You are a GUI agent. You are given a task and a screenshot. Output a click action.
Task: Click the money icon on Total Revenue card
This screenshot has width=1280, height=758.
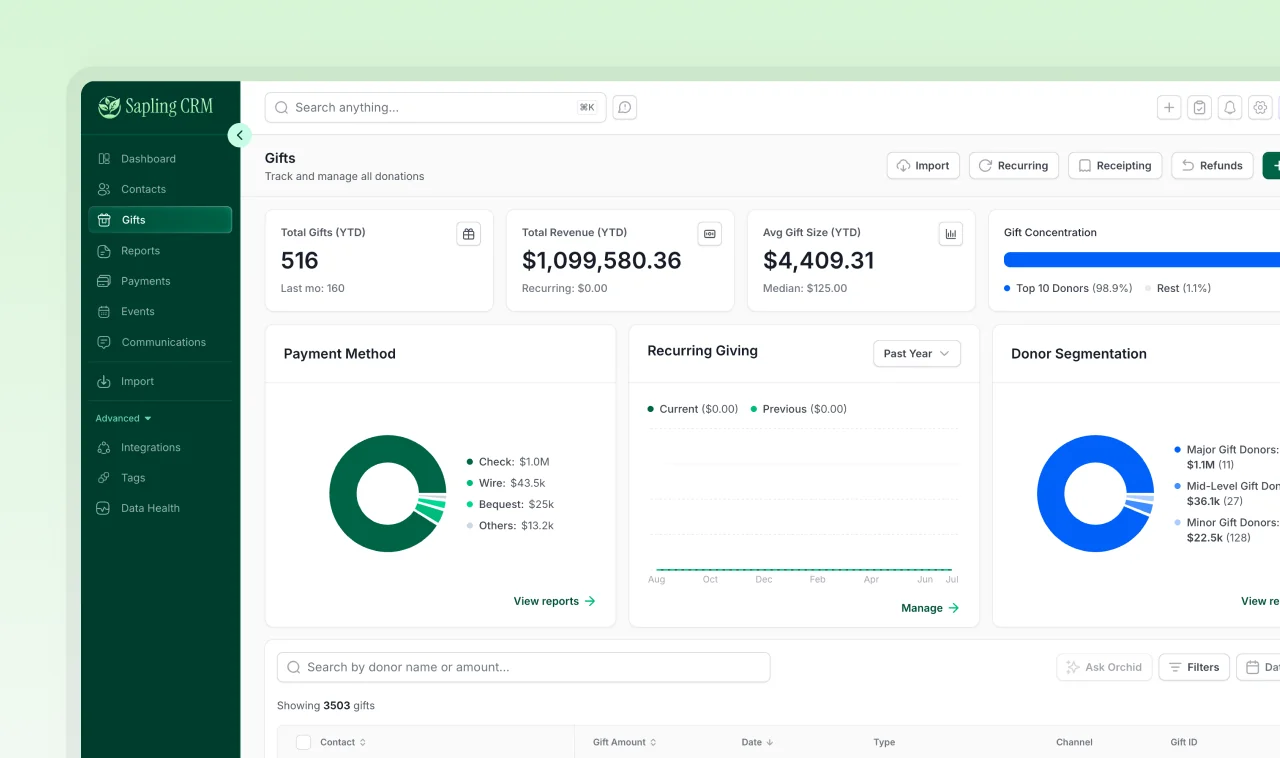click(x=709, y=234)
